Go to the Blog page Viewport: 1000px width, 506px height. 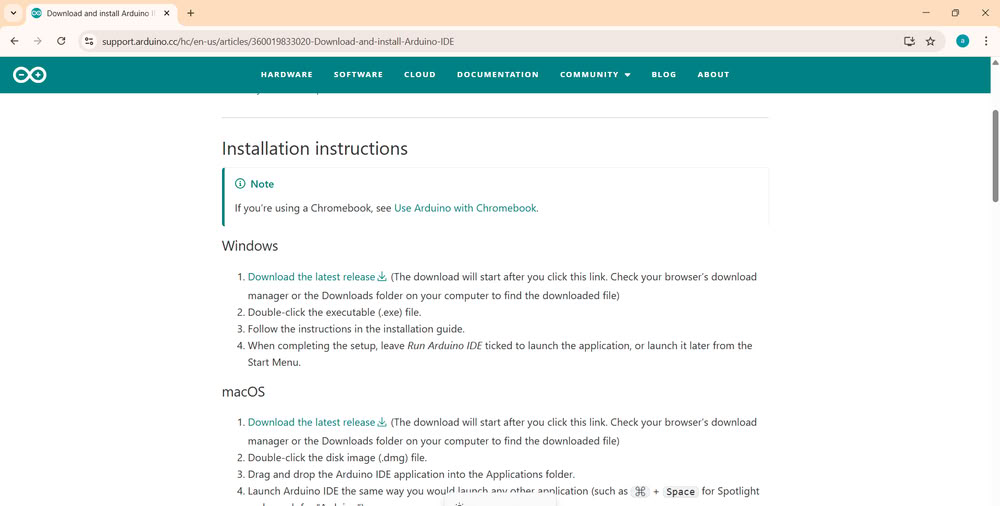[663, 75]
